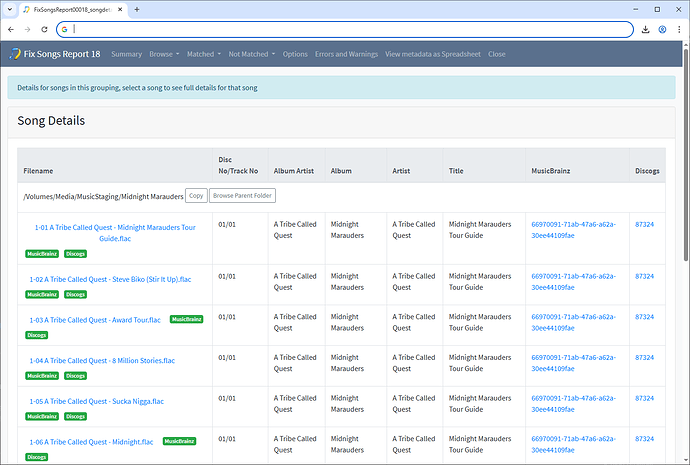Open MusicBrainz ID link in row 1-01
Image resolution: width=690 pixels, height=465 pixels.
pos(573,230)
